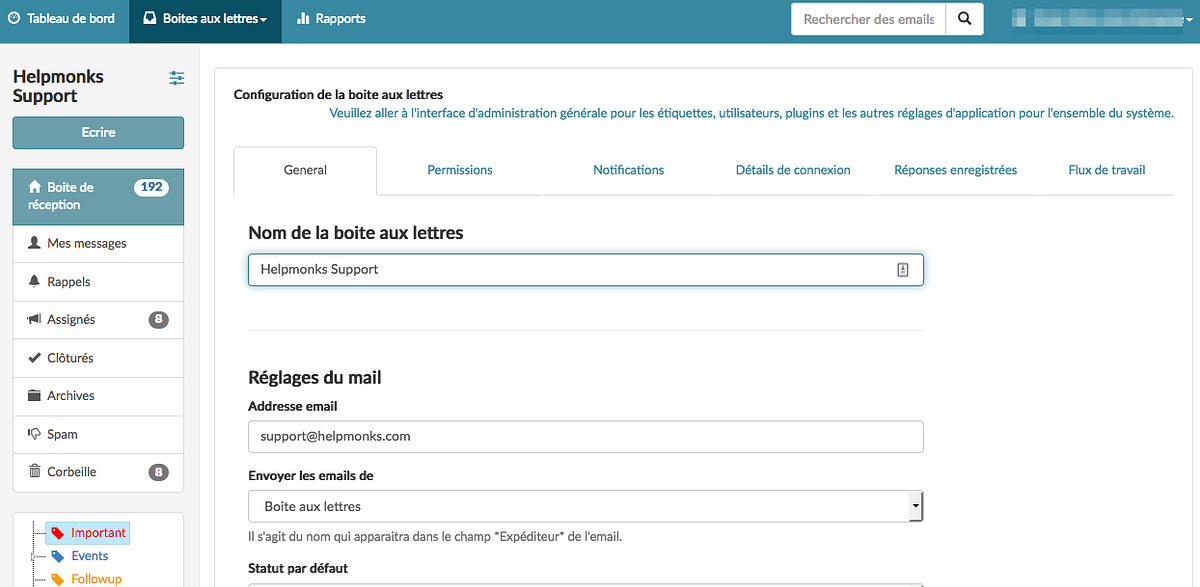Open the Tableau de bord dashboard
Image resolution: width=1200 pixels, height=587 pixels.
(61, 19)
